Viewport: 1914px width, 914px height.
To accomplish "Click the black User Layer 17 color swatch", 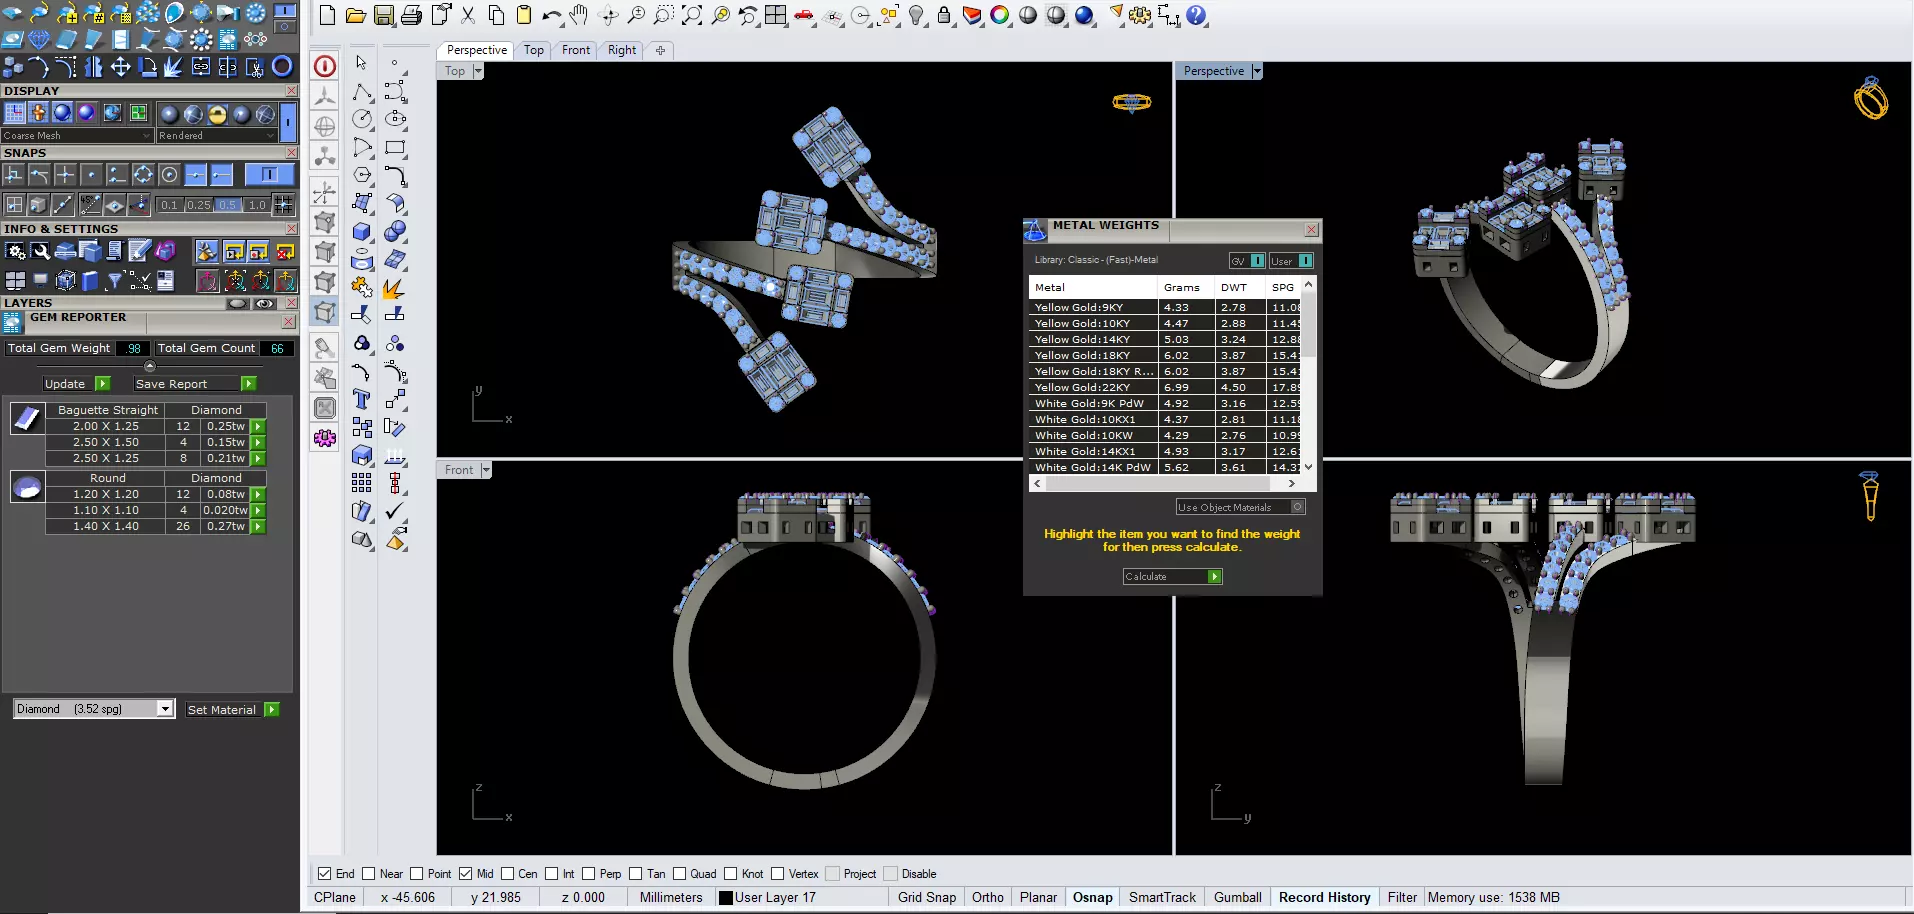I will click(x=726, y=898).
